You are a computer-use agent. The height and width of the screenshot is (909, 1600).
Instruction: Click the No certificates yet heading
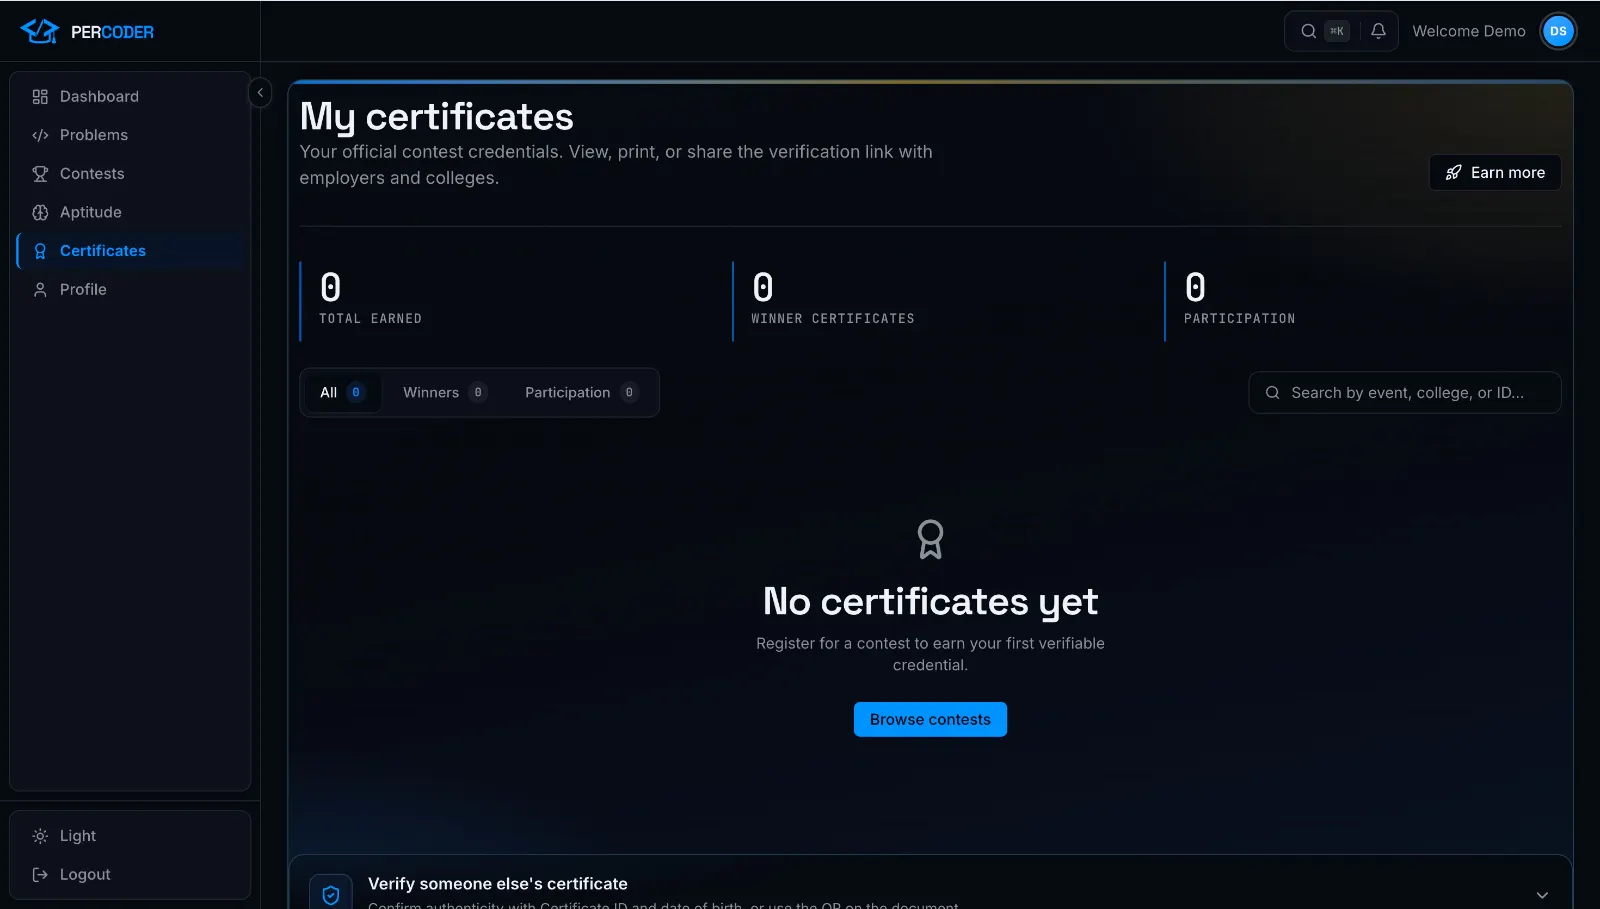click(x=930, y=602)
